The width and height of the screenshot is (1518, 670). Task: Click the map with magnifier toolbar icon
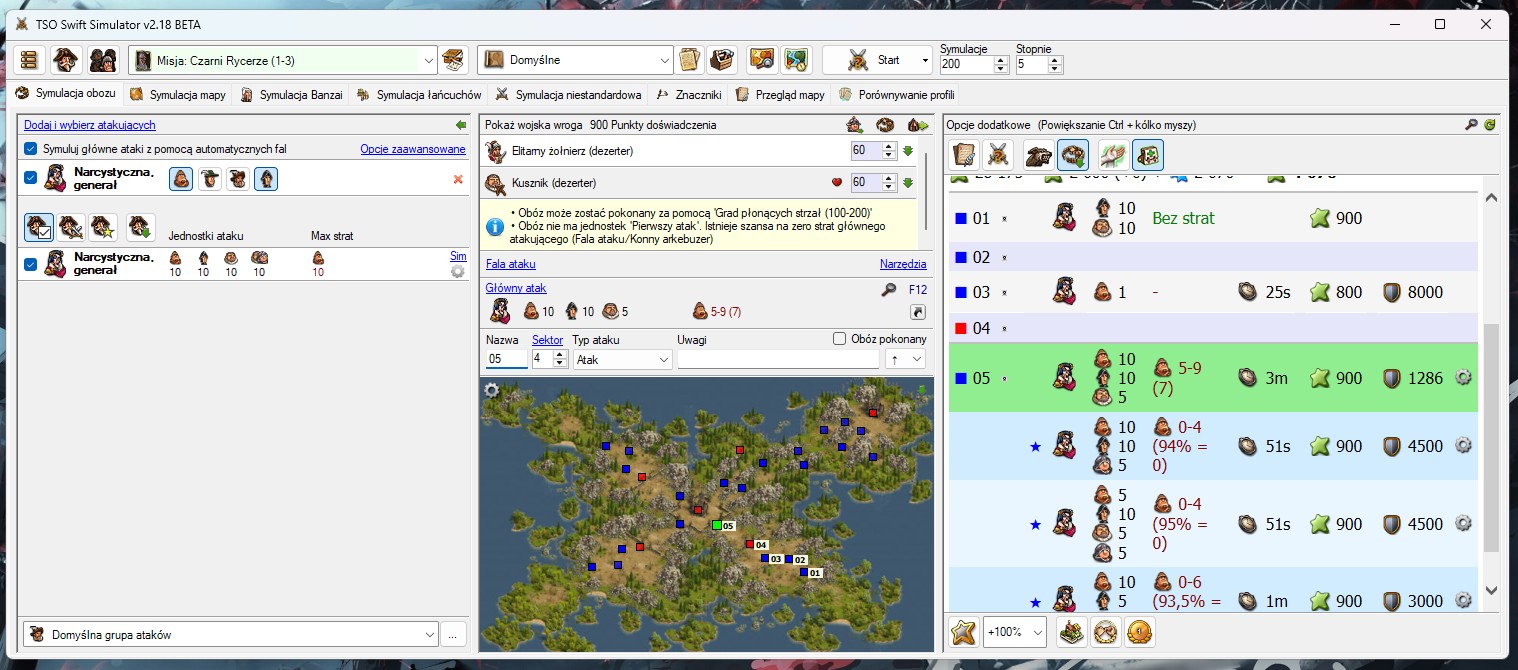click(x=762, y=60)
